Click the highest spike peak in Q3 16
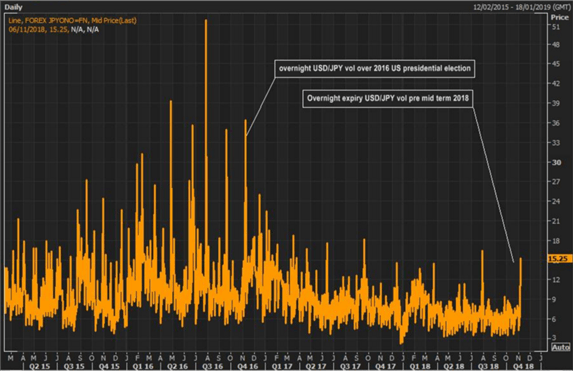This screenshot has height=371, width=573. point(206,20)
